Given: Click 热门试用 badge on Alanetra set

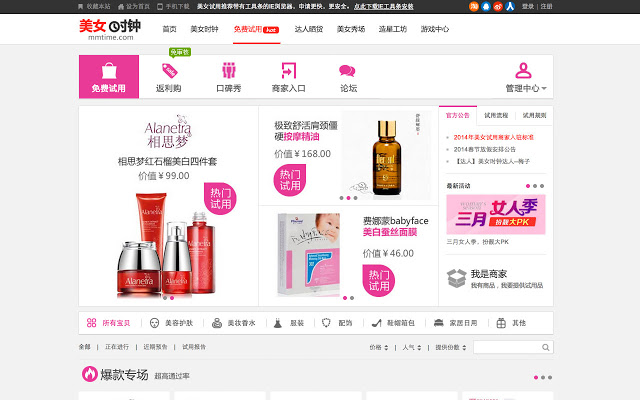Looking at the screenshot, I should pyautogui.click(x=220, y=198).
